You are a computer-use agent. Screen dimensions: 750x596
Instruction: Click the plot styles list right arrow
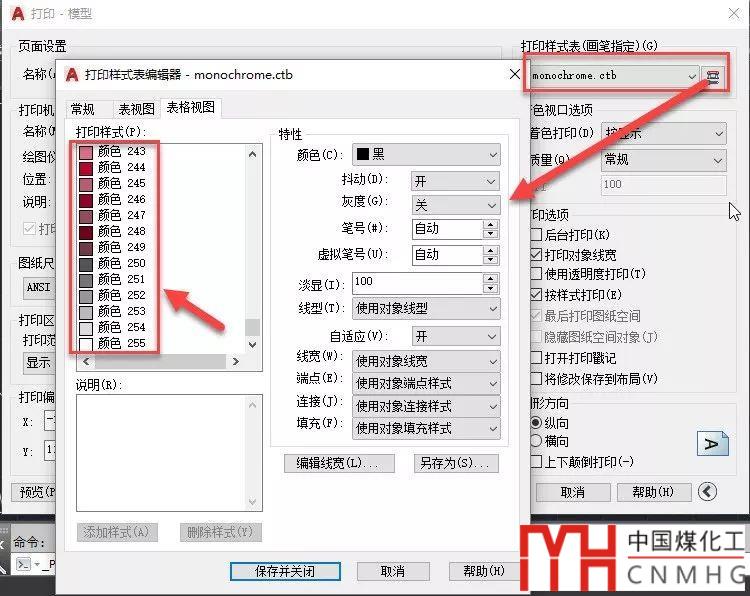[236, 362]
